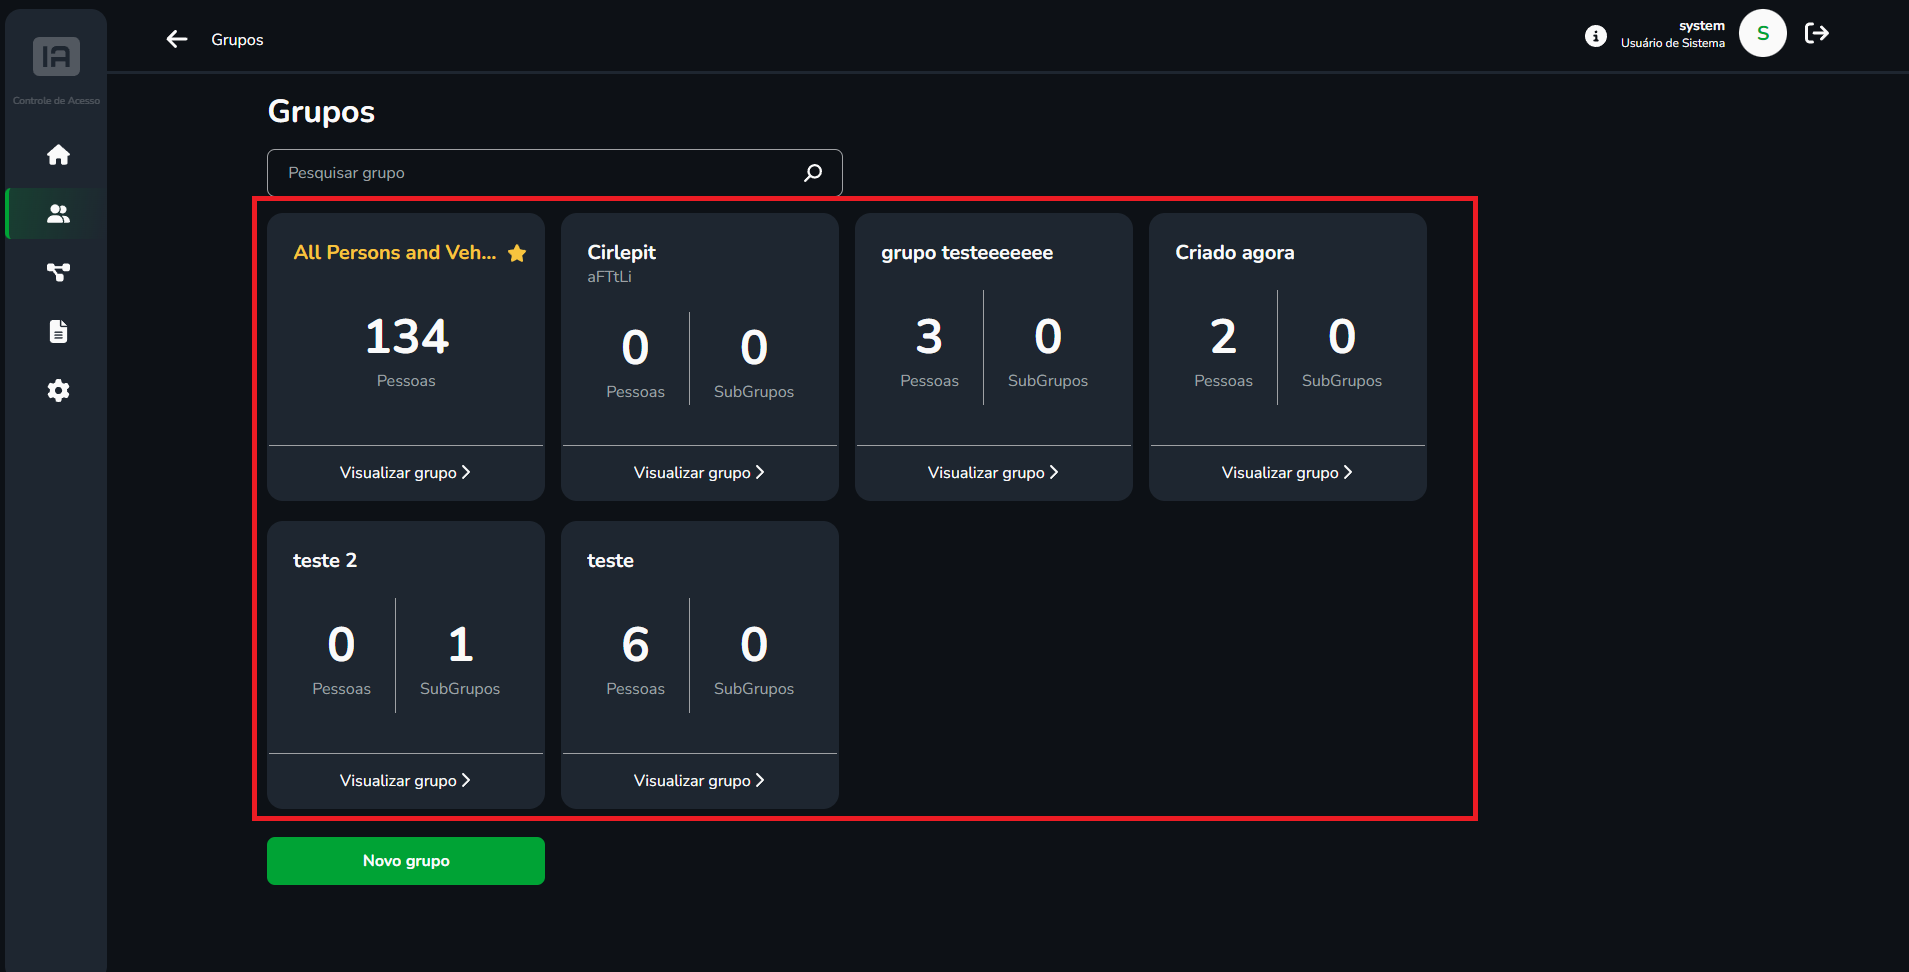Visualizar grupo for teste 2

pyautogui.click(x=406, y=780)
